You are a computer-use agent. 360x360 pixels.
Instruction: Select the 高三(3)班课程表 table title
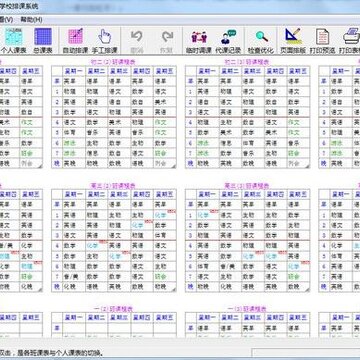point(247,185)
